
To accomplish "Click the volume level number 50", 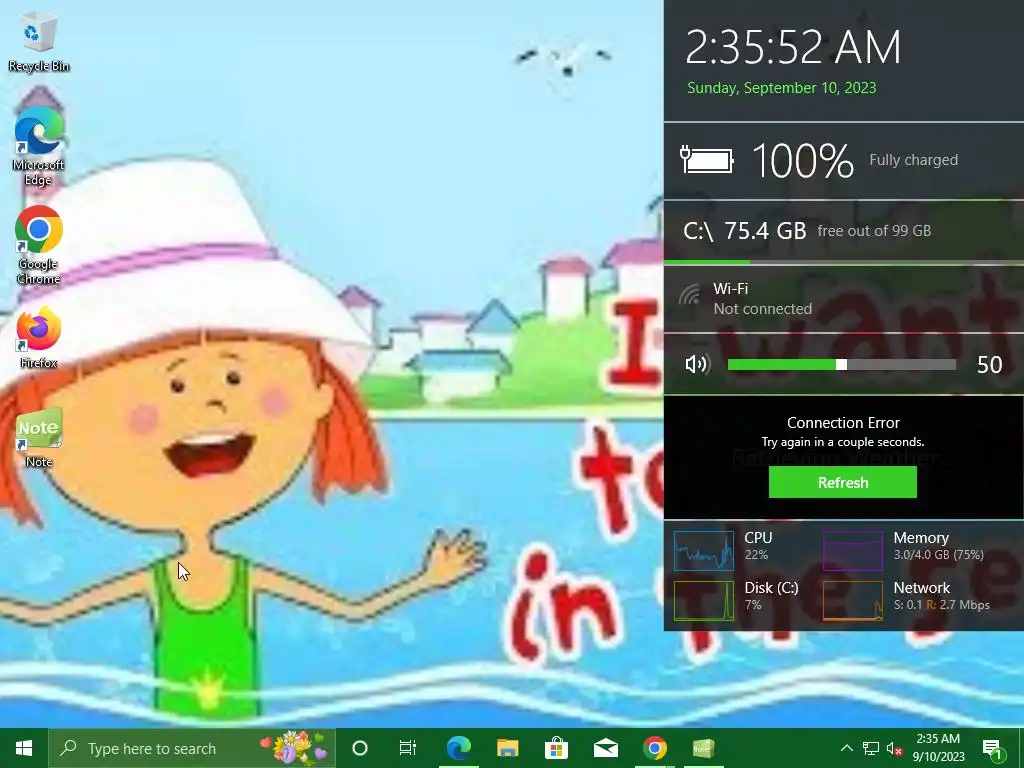I will pyautogui.click(x=989, y=364).
